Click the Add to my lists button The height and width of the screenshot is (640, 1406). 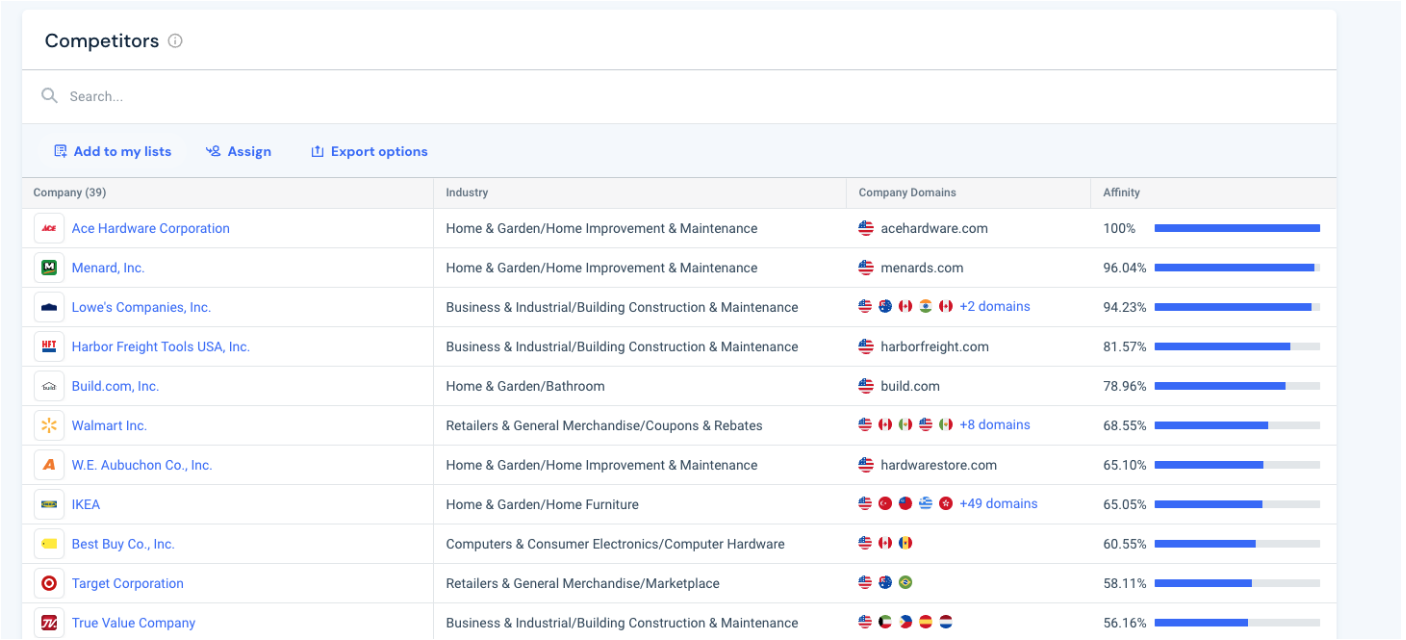[113, 152]
